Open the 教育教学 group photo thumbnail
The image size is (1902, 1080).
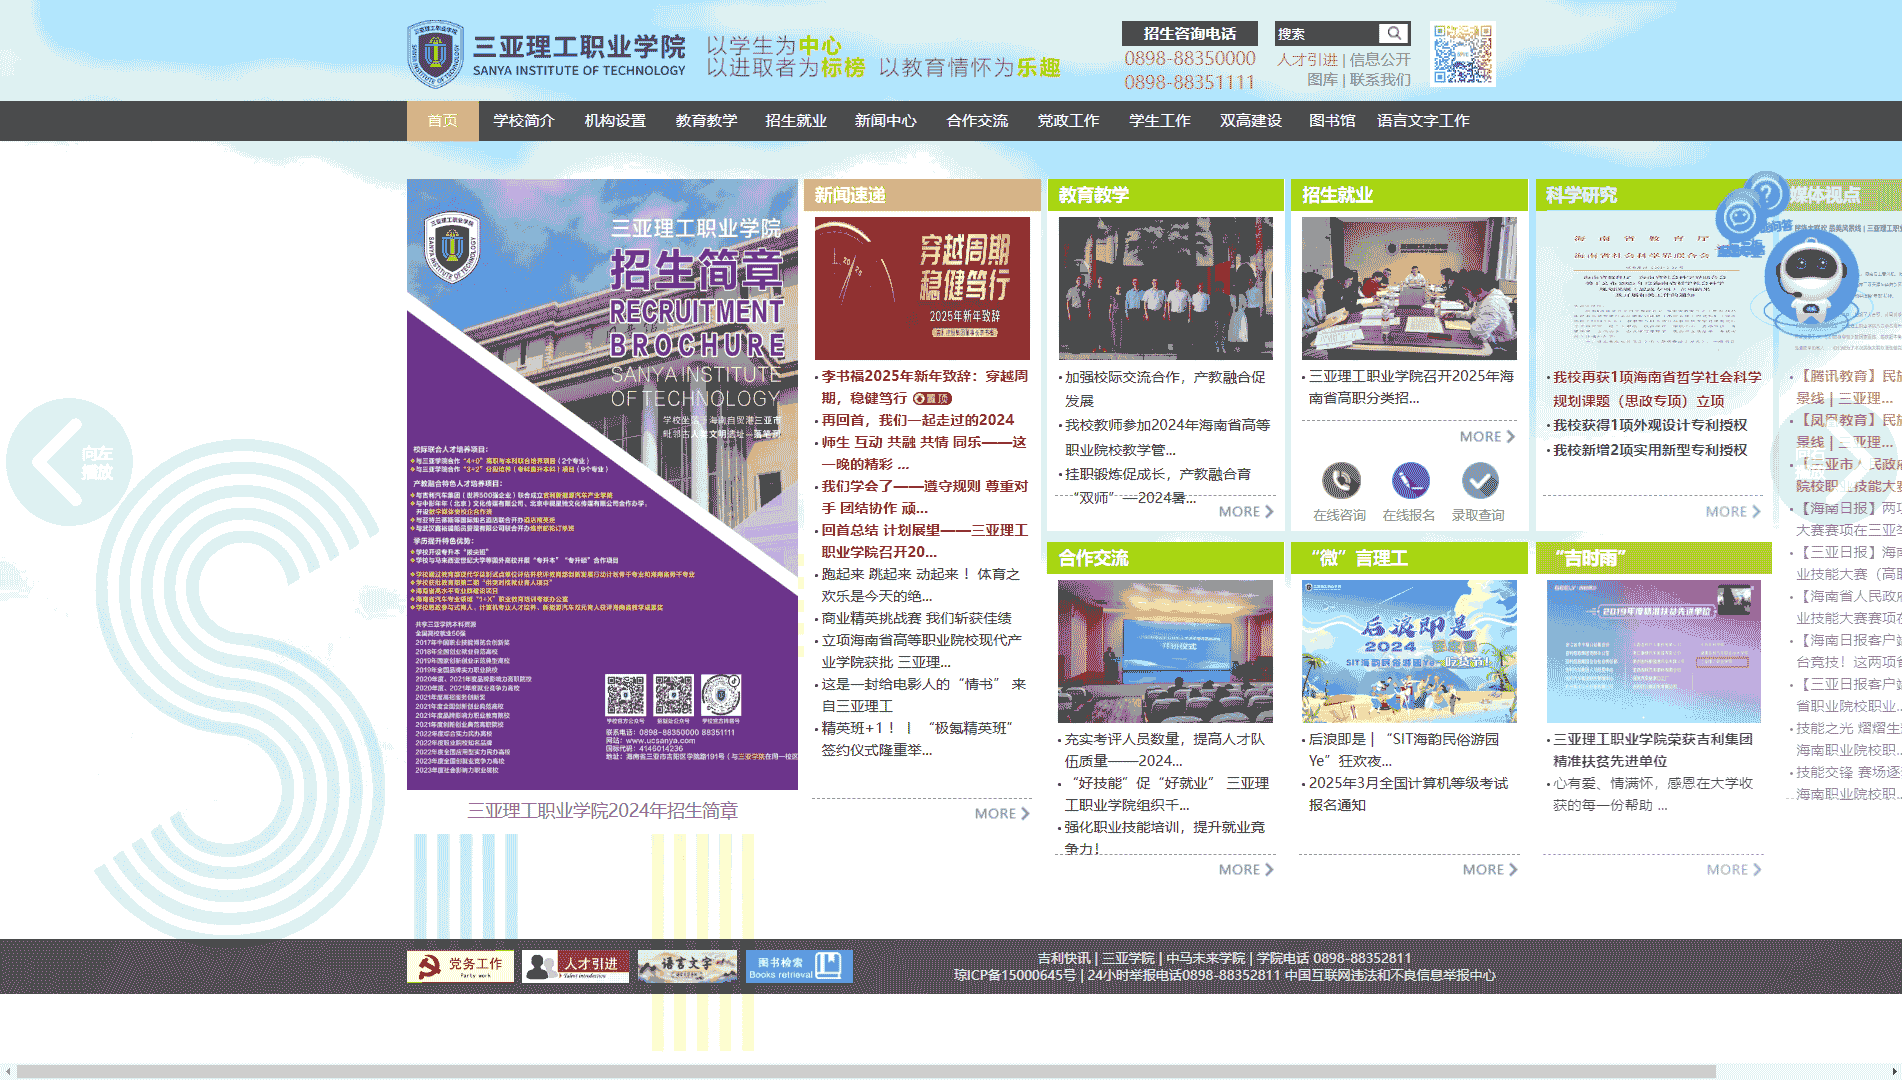tap(1166, 288)
